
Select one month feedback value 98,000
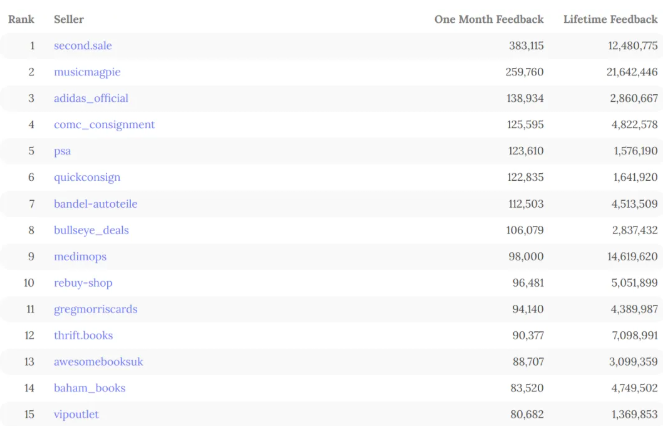(x=526, y=256)
